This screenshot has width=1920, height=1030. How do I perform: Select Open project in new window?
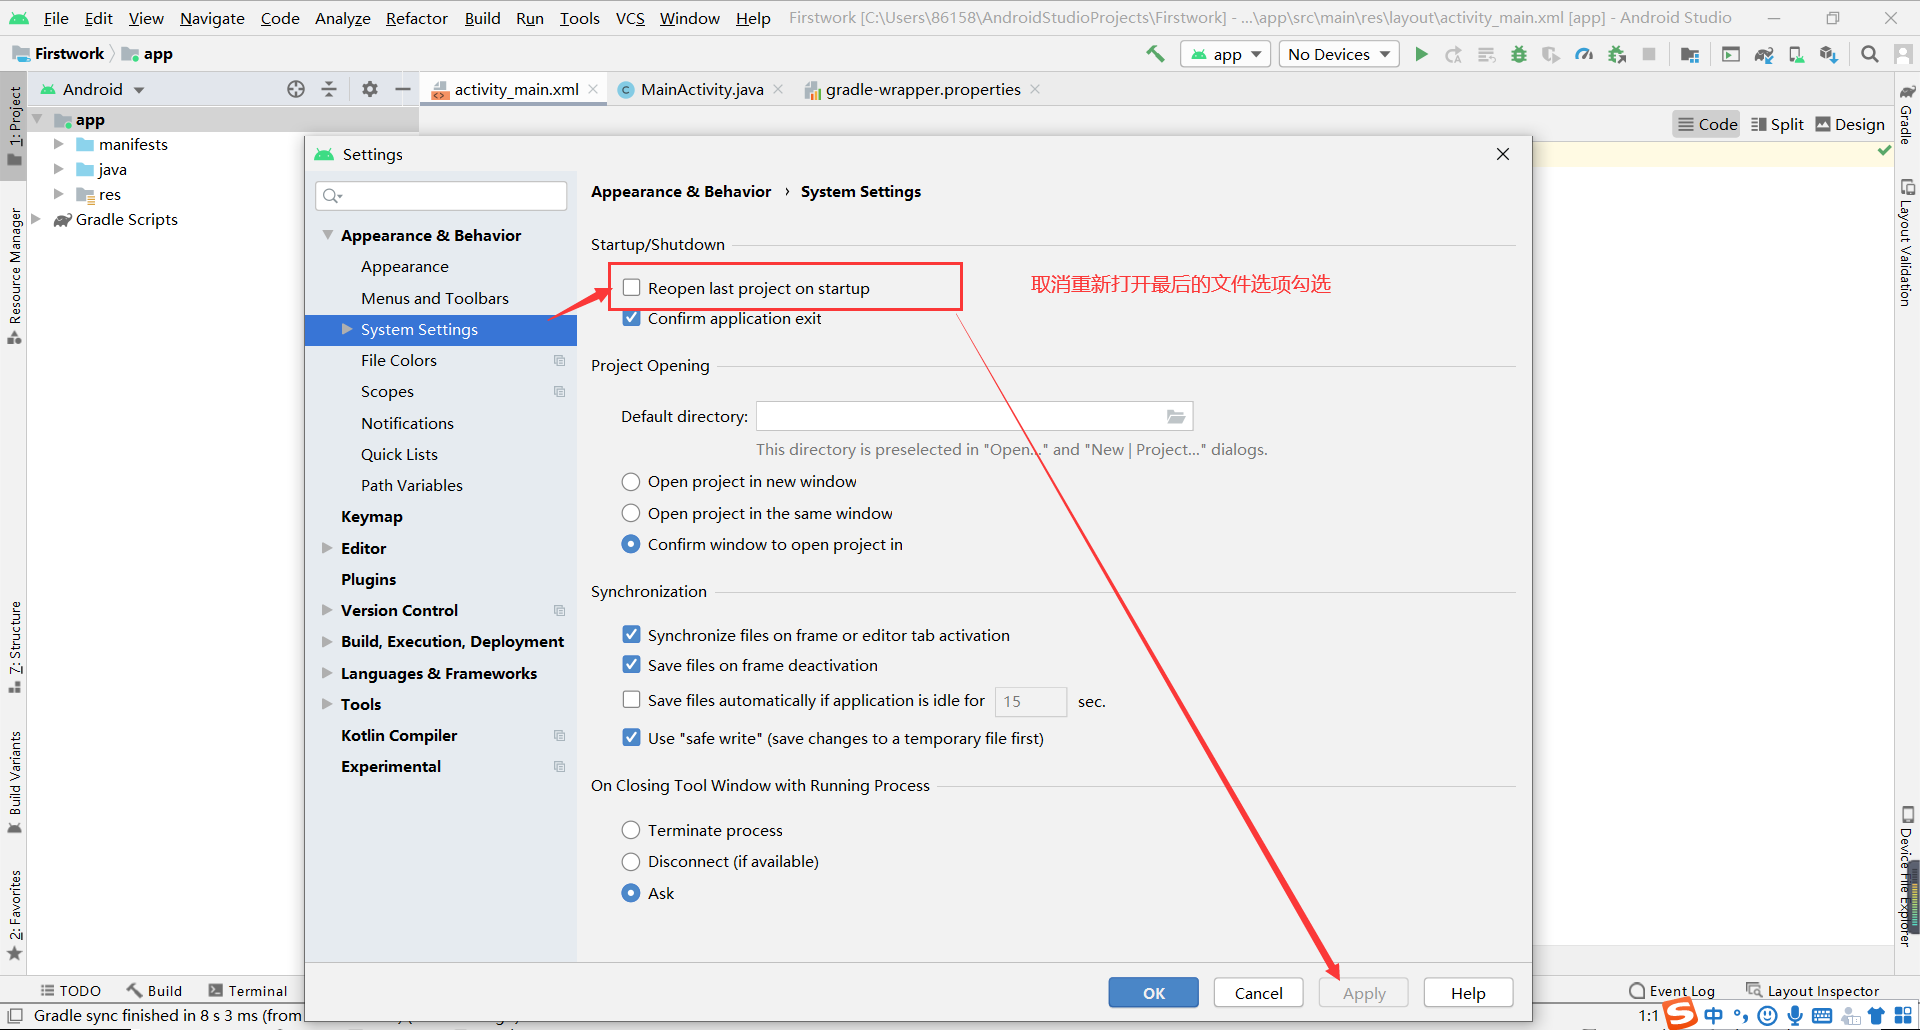(x=631, y=481)
